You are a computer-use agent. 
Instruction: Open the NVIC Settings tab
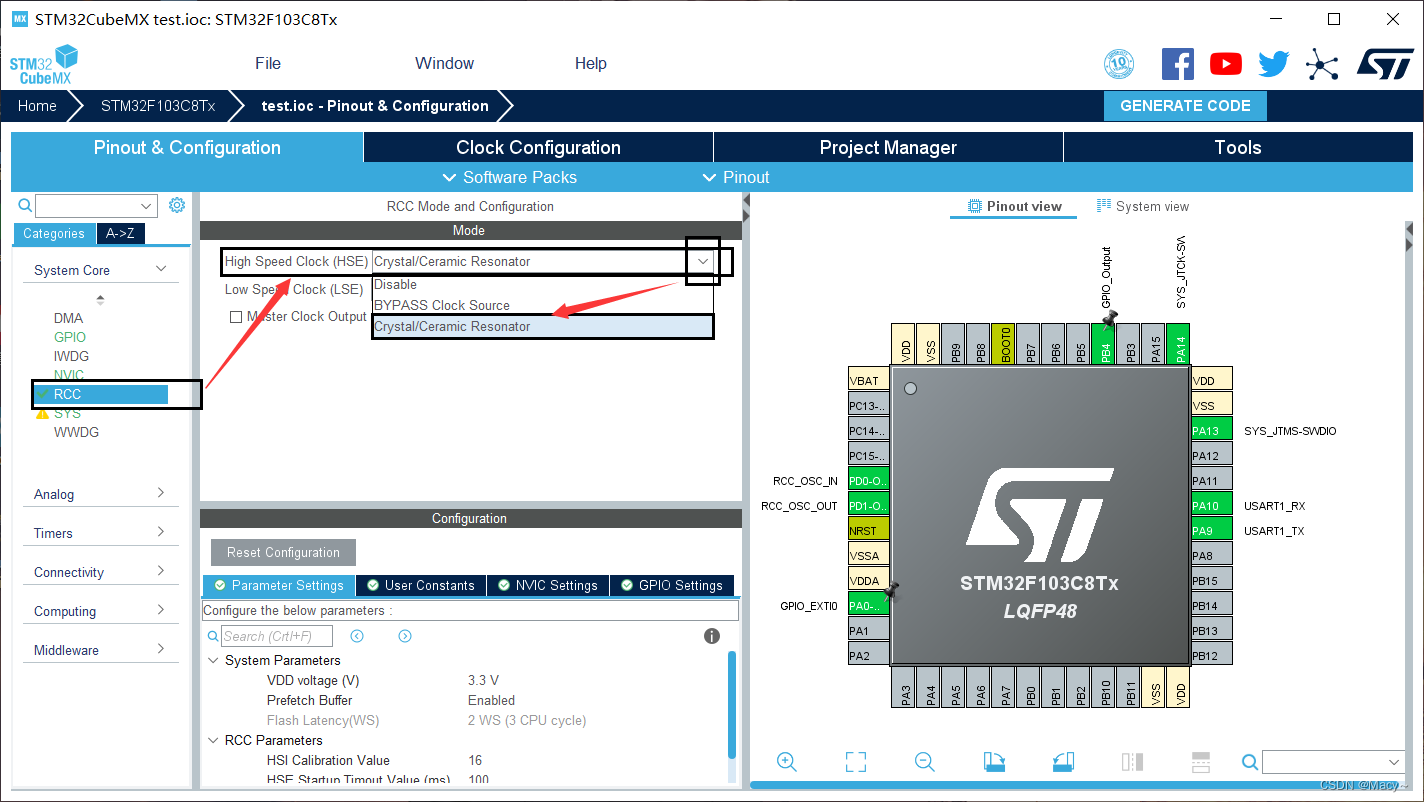(x=548, y=585)
